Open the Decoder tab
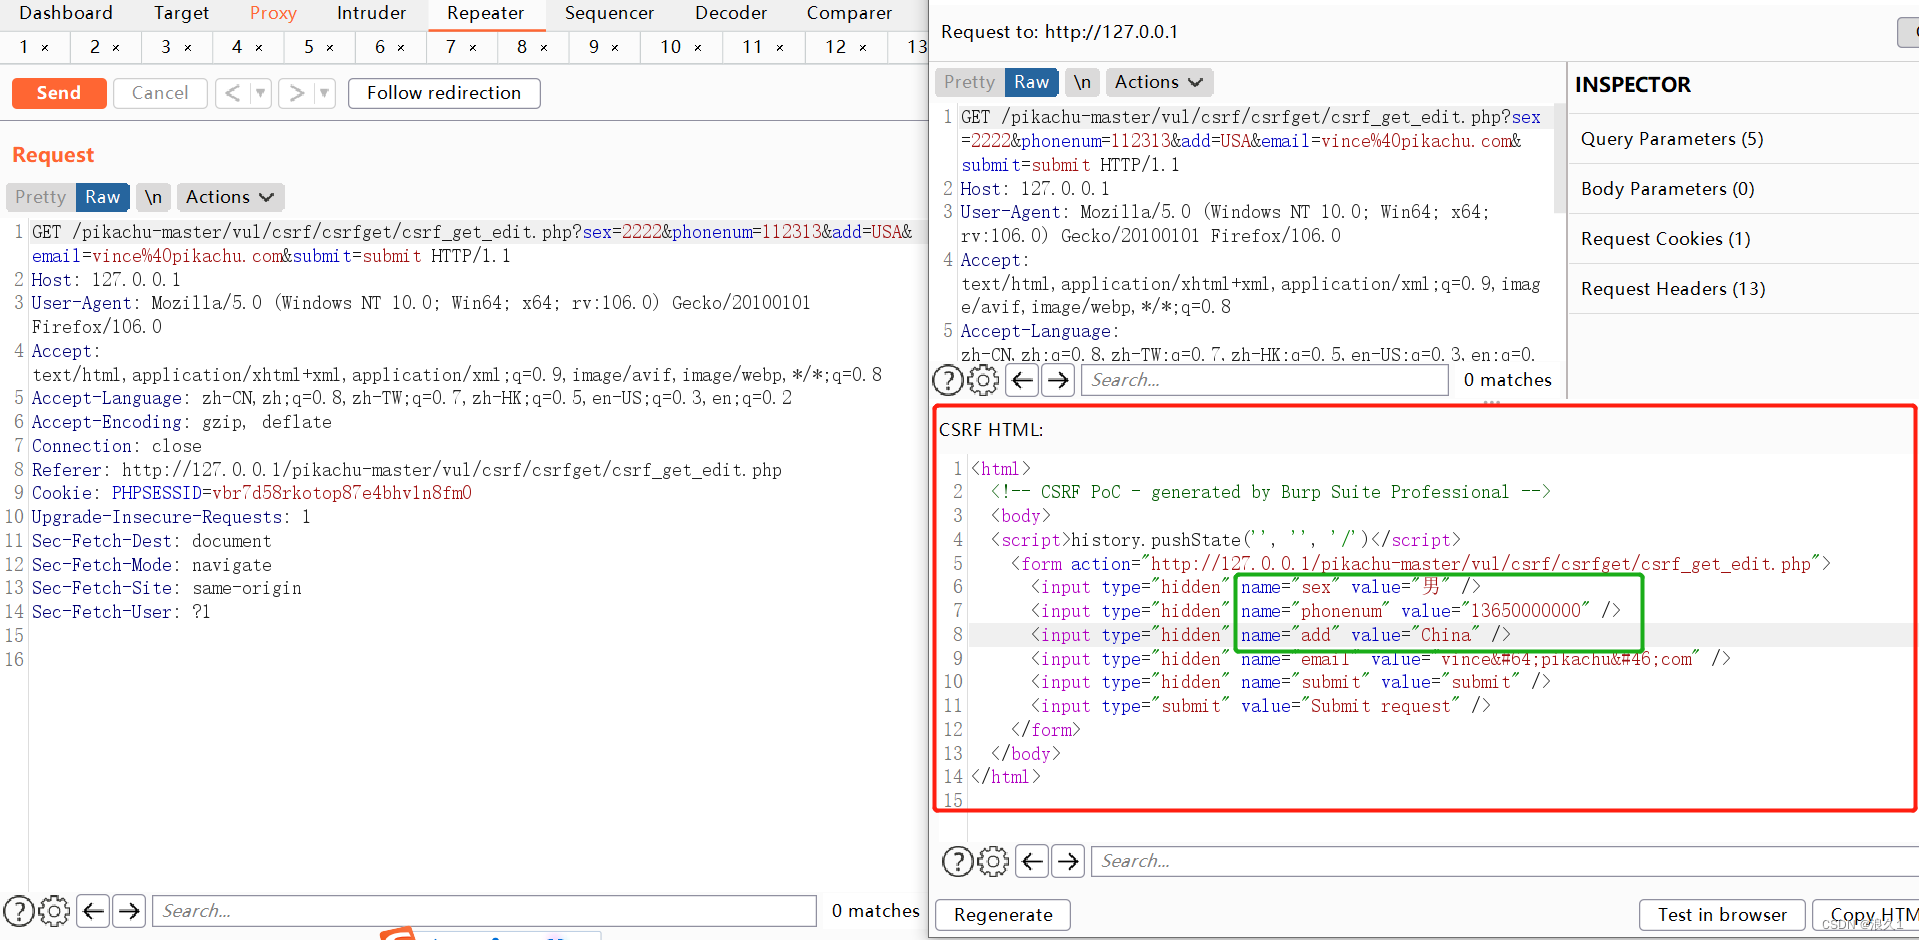1919x940 pixels. (x=731, y=13)
